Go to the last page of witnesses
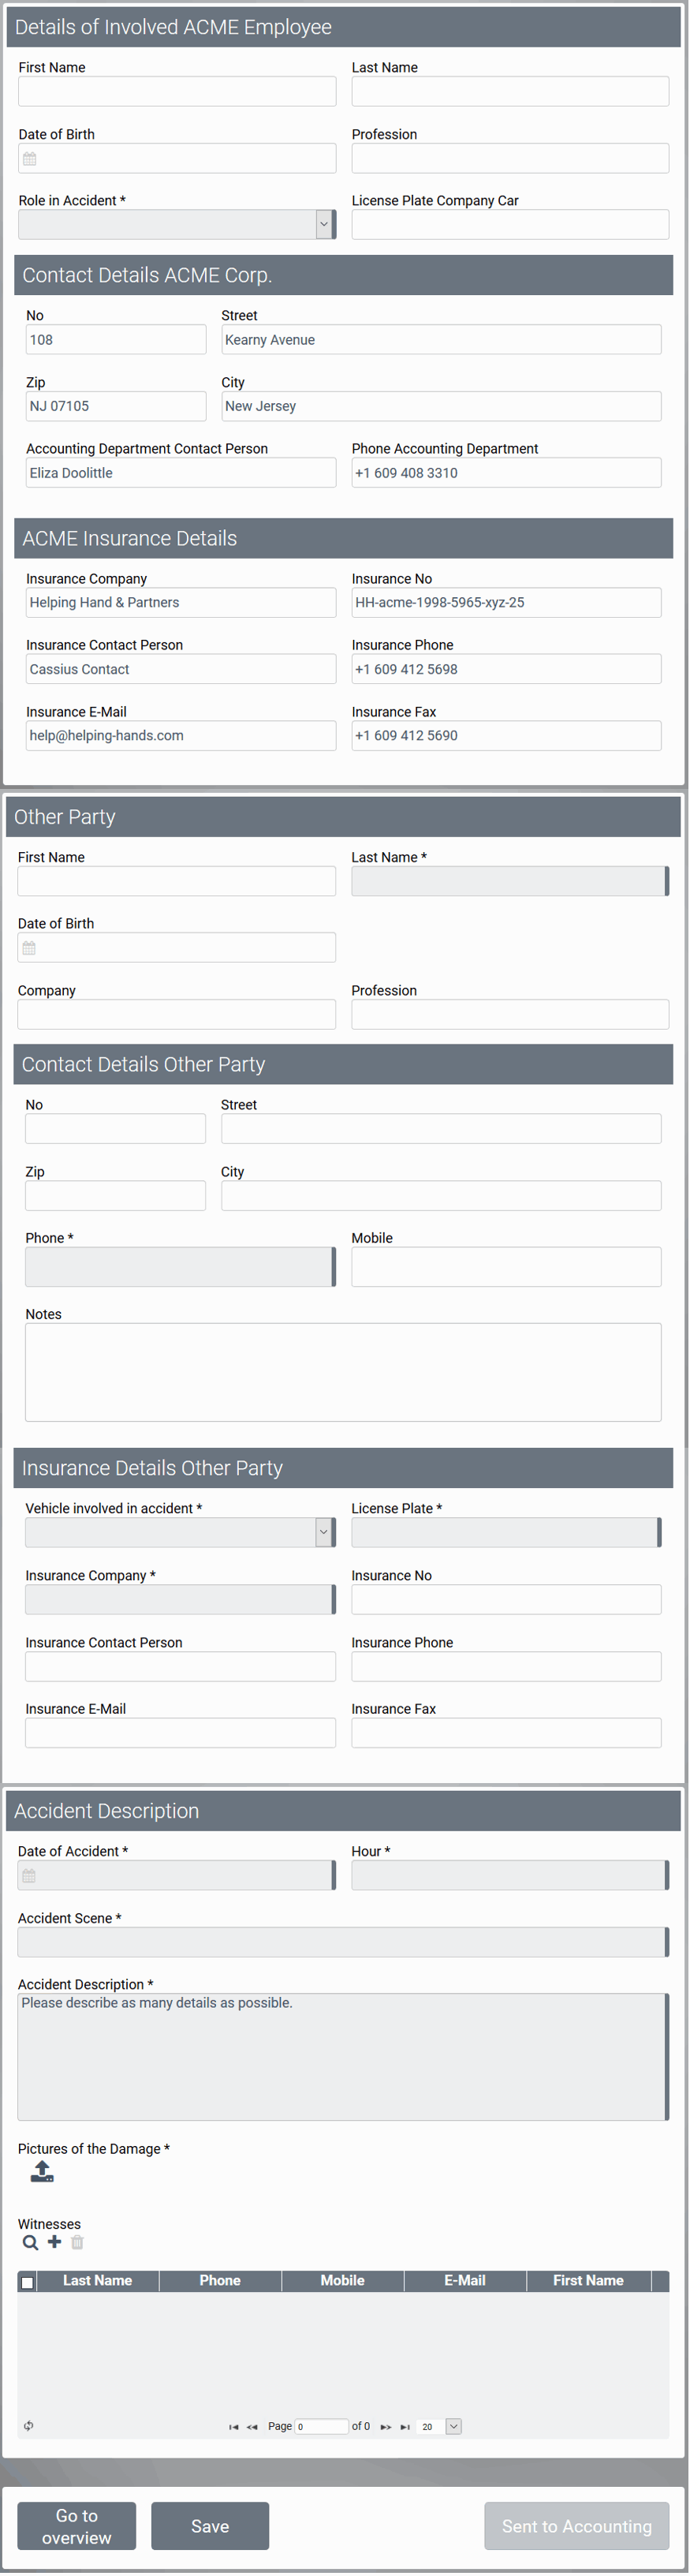690x2576 pixels. coord(405,2426)
